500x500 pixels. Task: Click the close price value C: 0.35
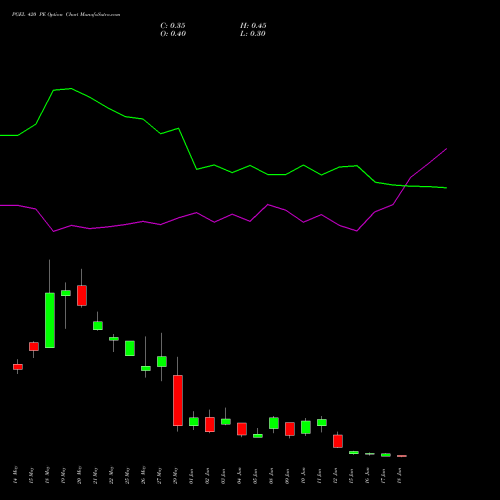click(173, 26)
